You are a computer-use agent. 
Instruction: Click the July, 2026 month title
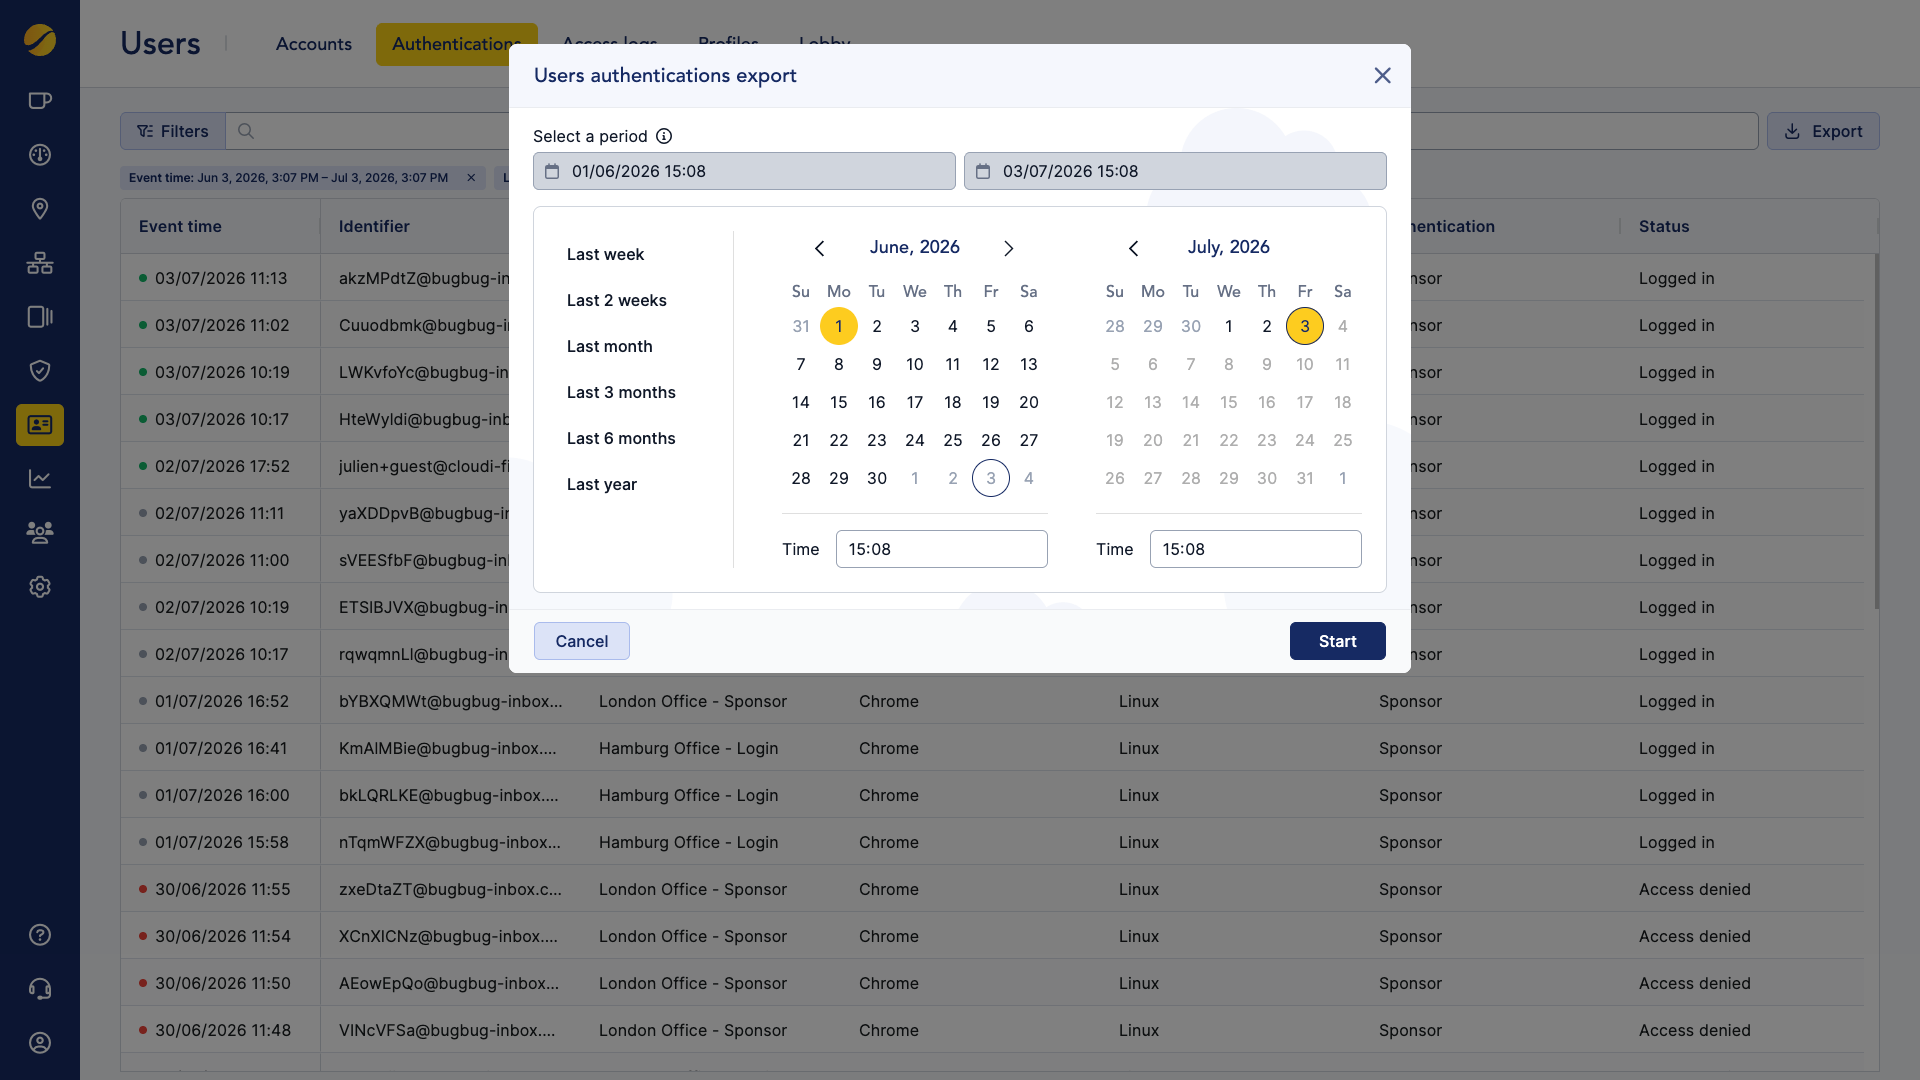point(1228,247)
